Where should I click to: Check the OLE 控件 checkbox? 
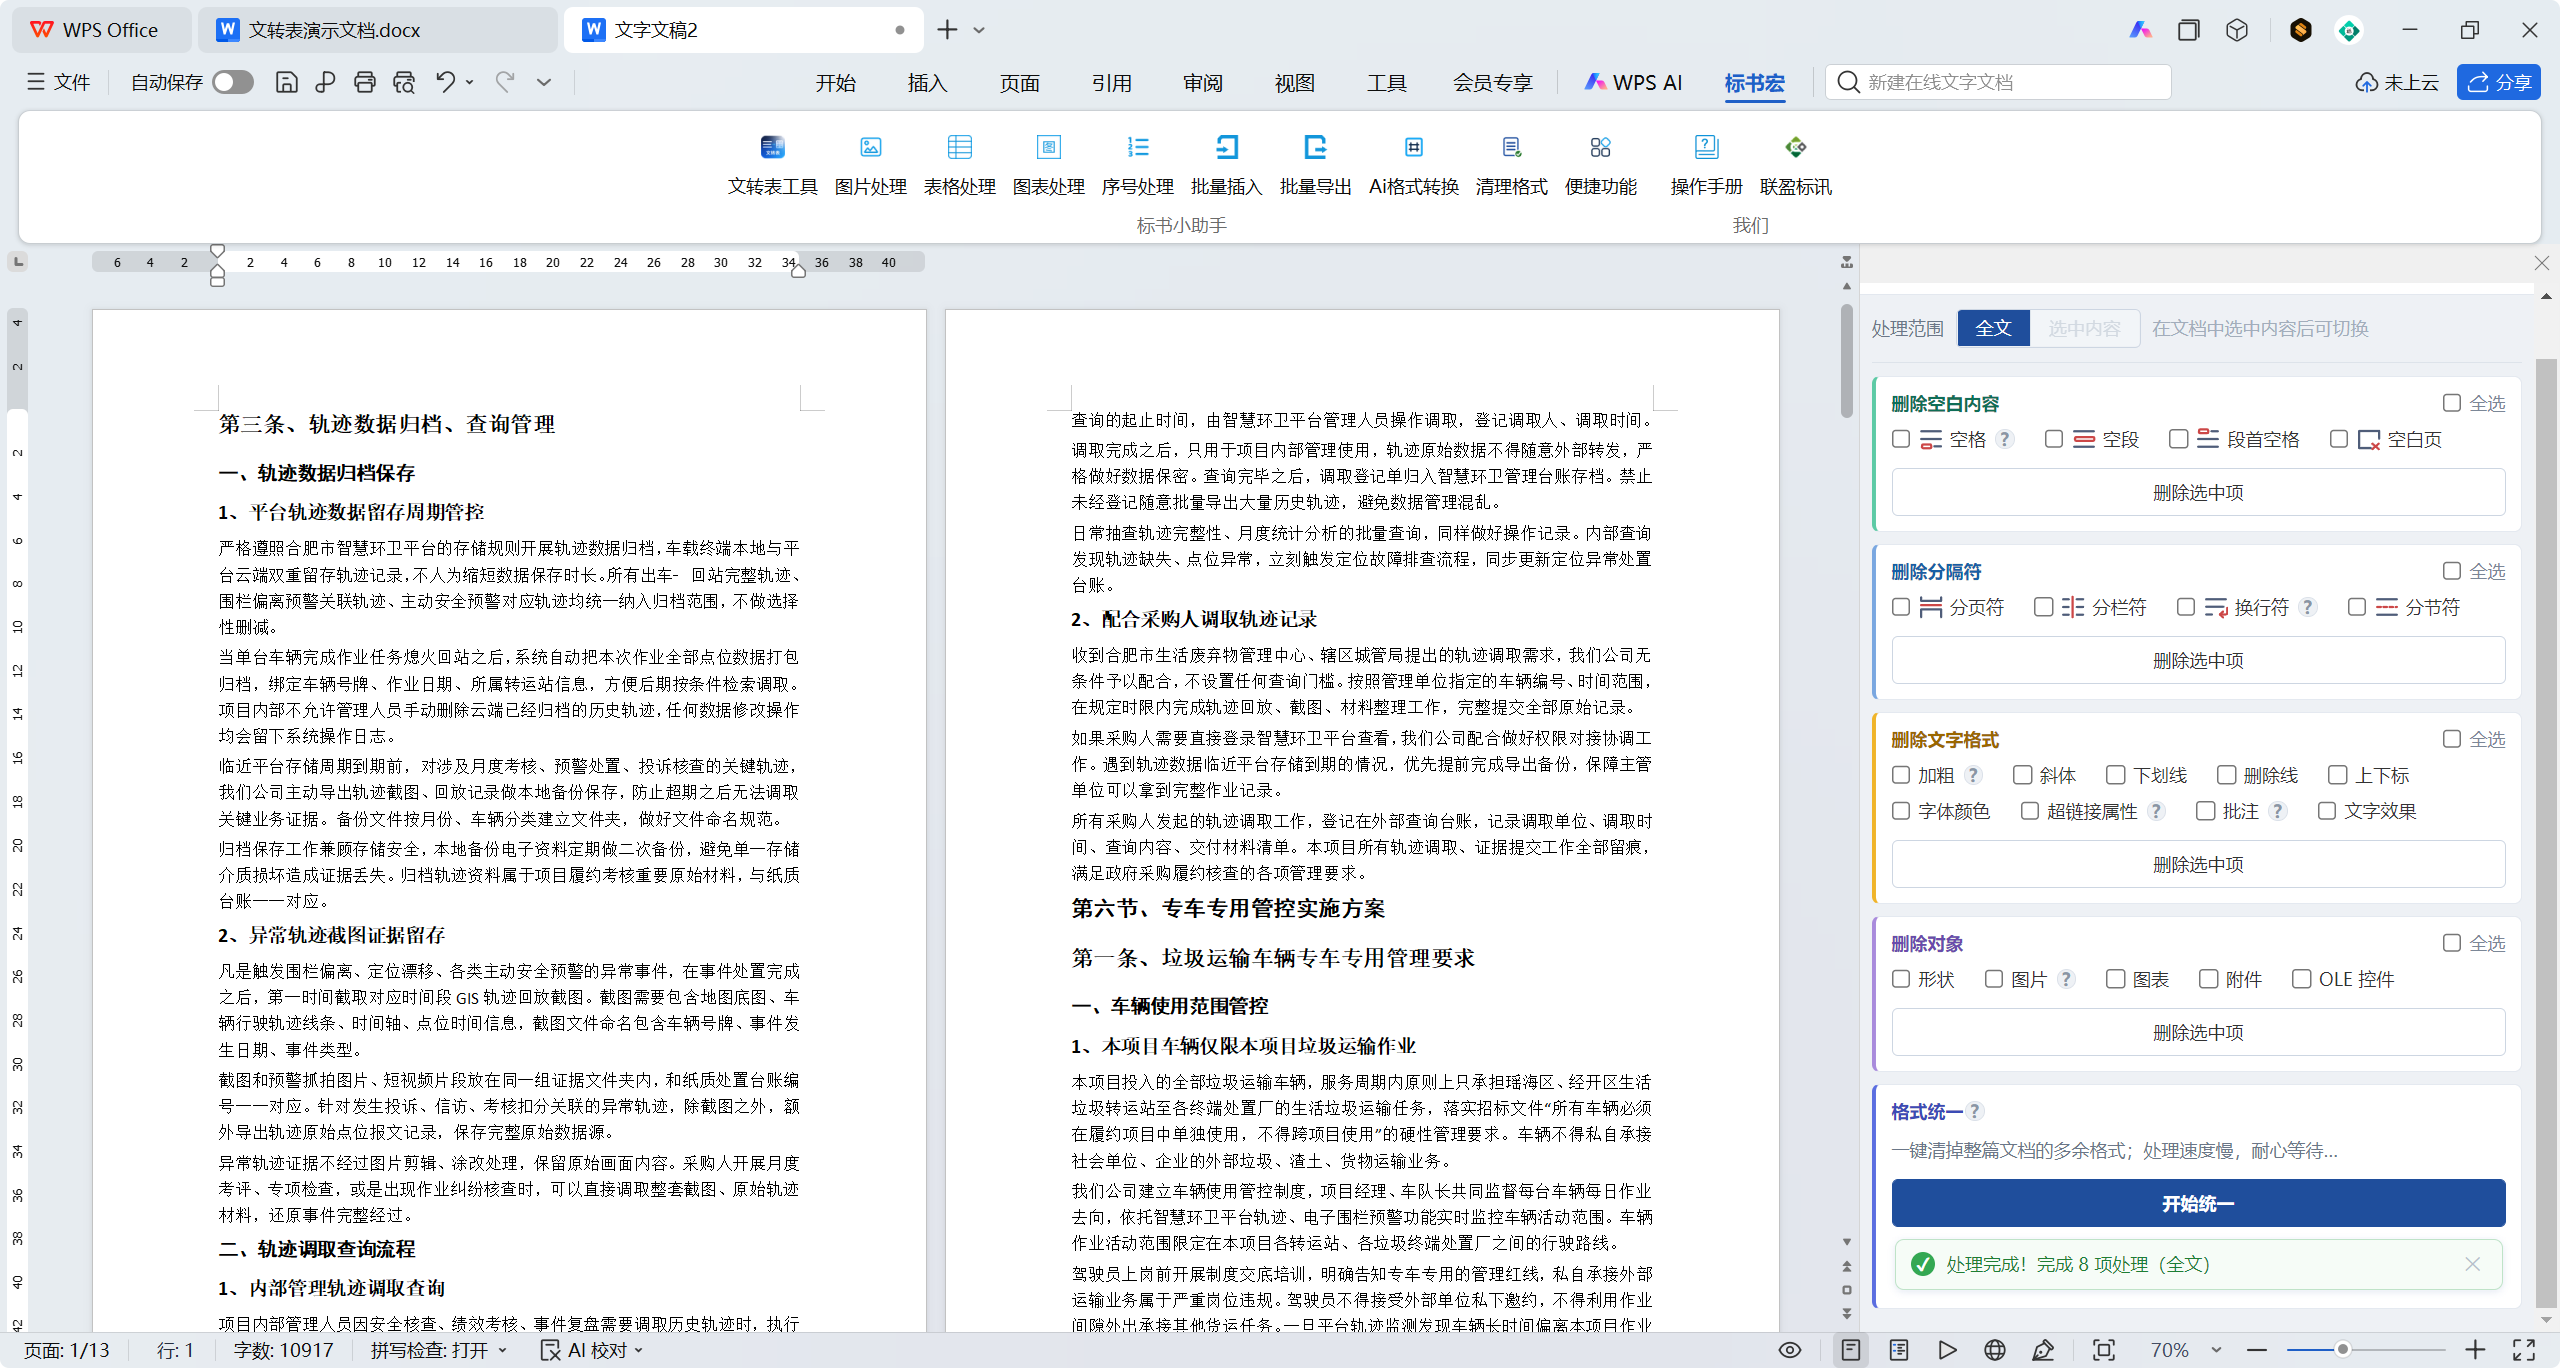[2301, 979]
